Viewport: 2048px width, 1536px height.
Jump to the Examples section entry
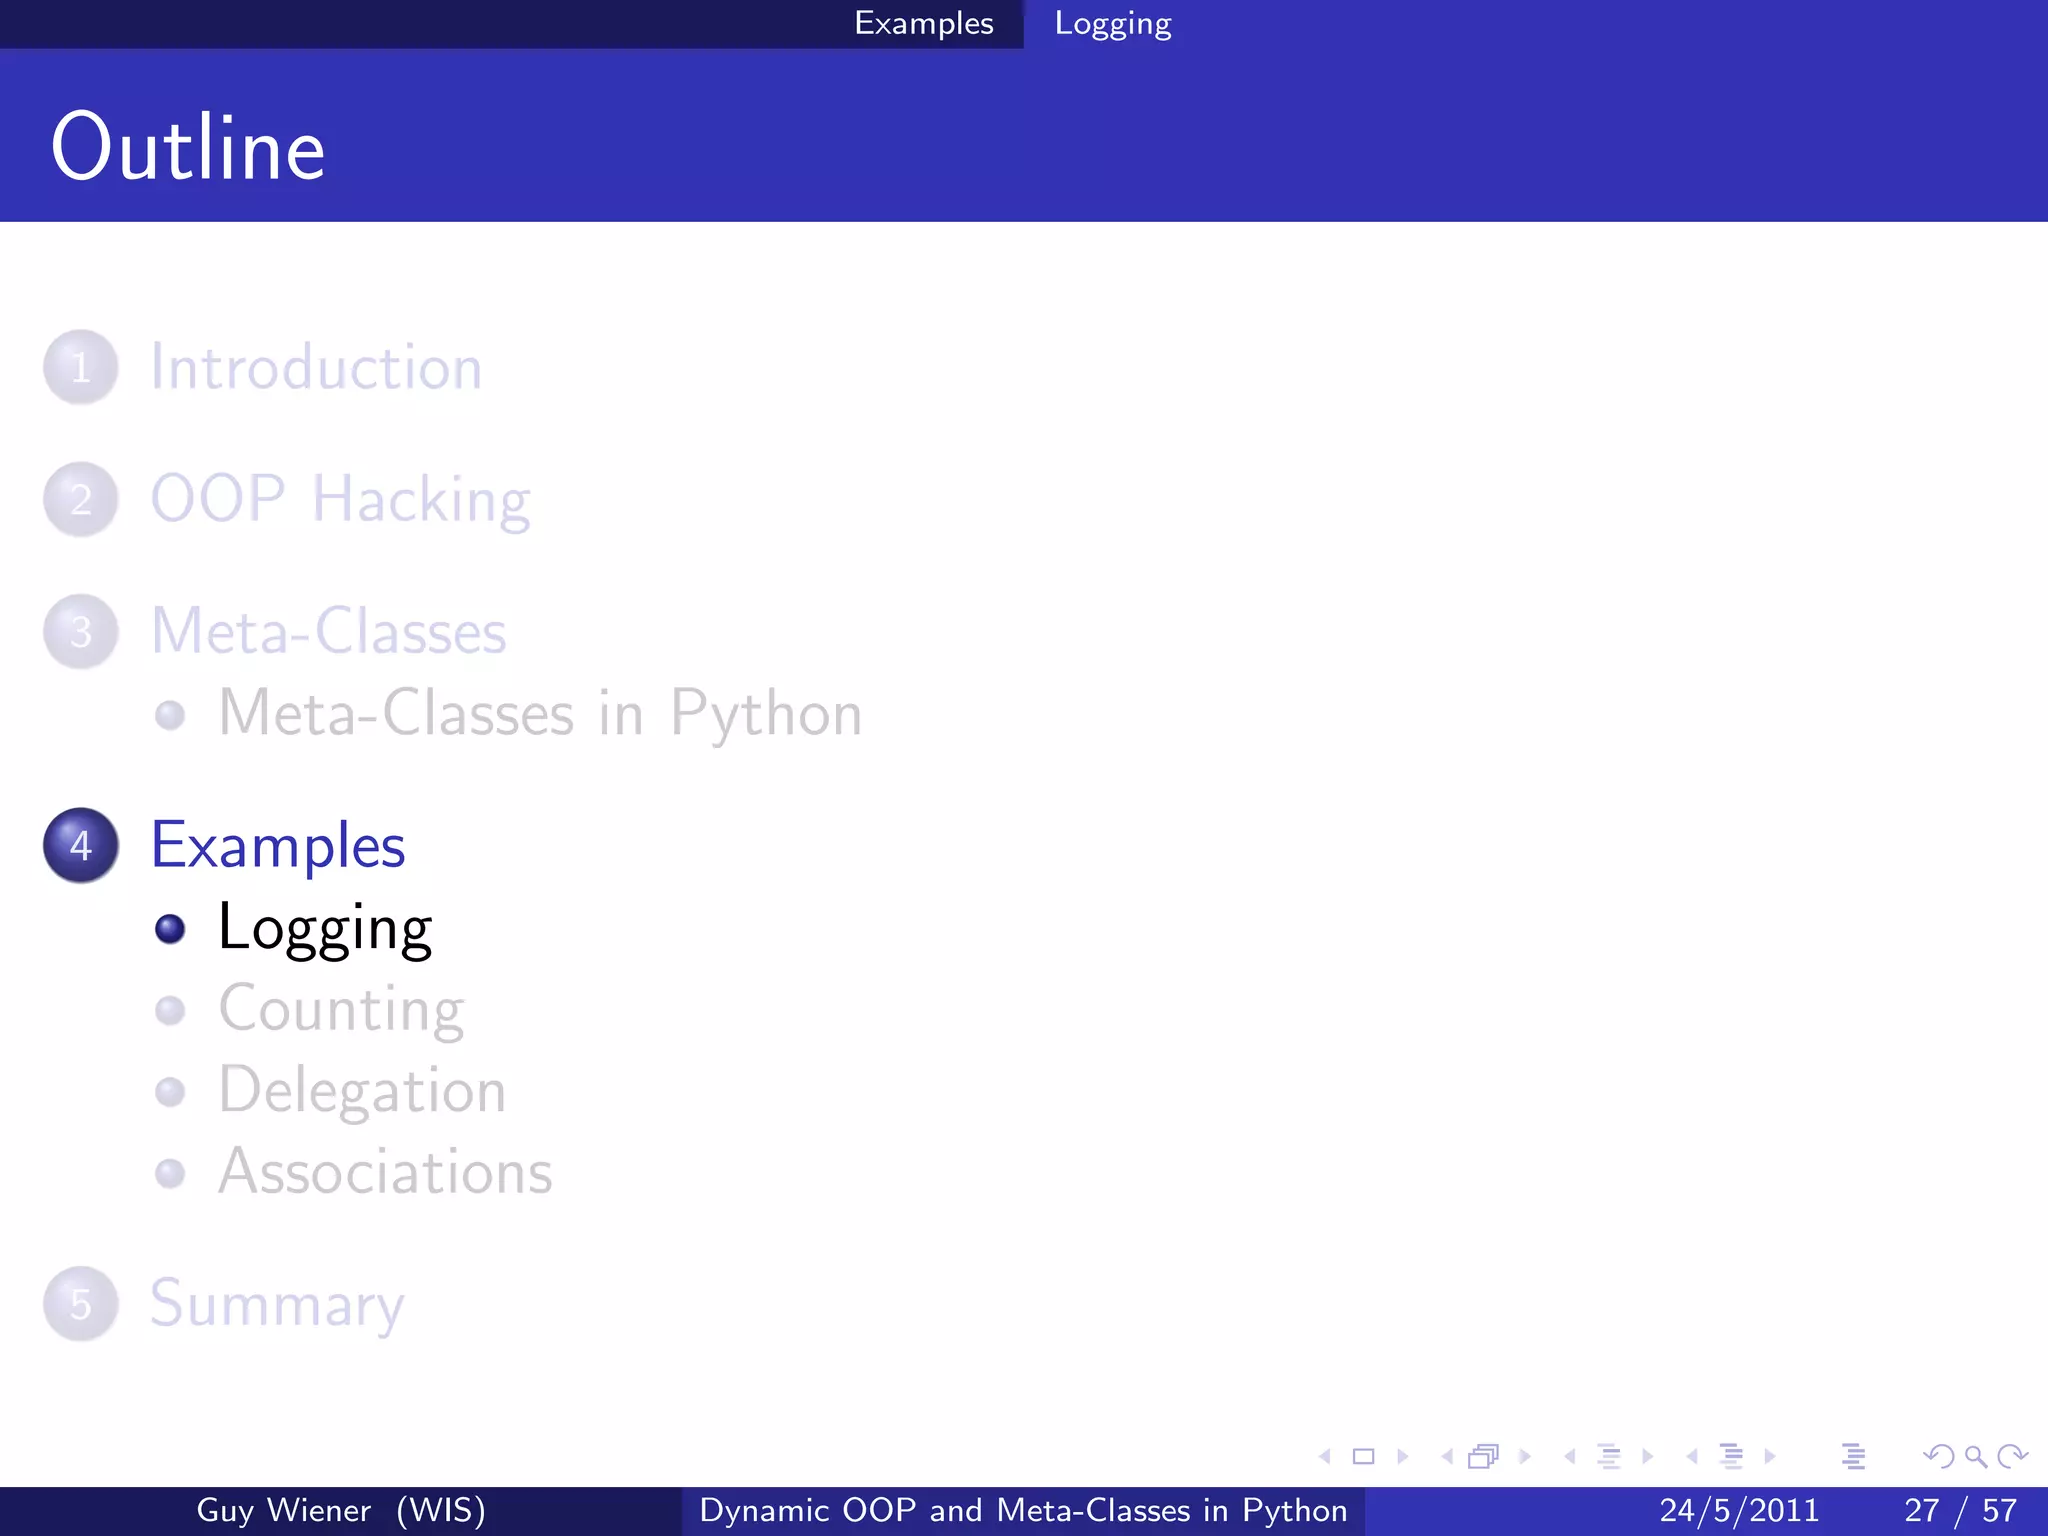click(x=278, y=846)
